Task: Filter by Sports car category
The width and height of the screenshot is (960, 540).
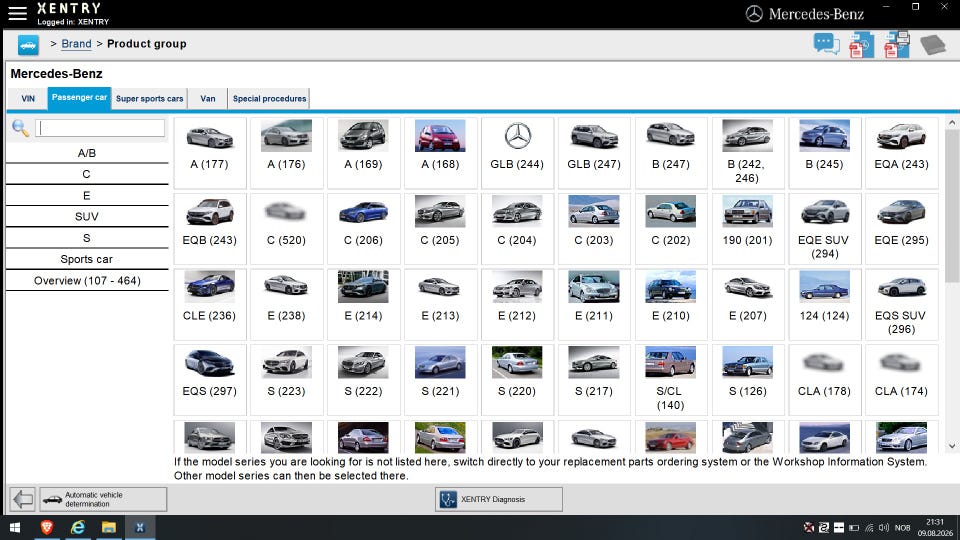Action: point(87,259)
